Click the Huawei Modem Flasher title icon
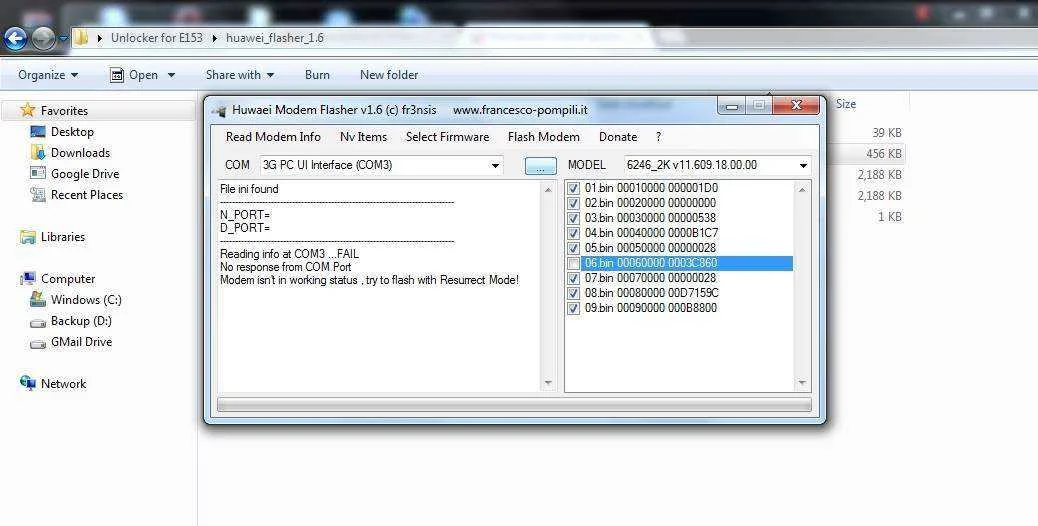The width and height of the screenshot is (1038, 526). [218, 110]
